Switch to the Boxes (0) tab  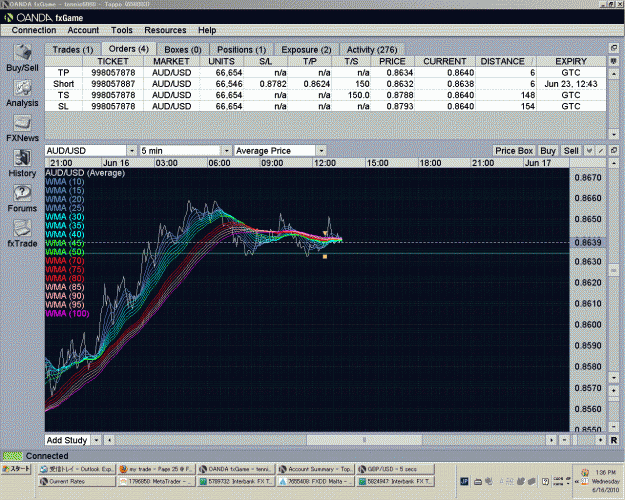(183, 50)
